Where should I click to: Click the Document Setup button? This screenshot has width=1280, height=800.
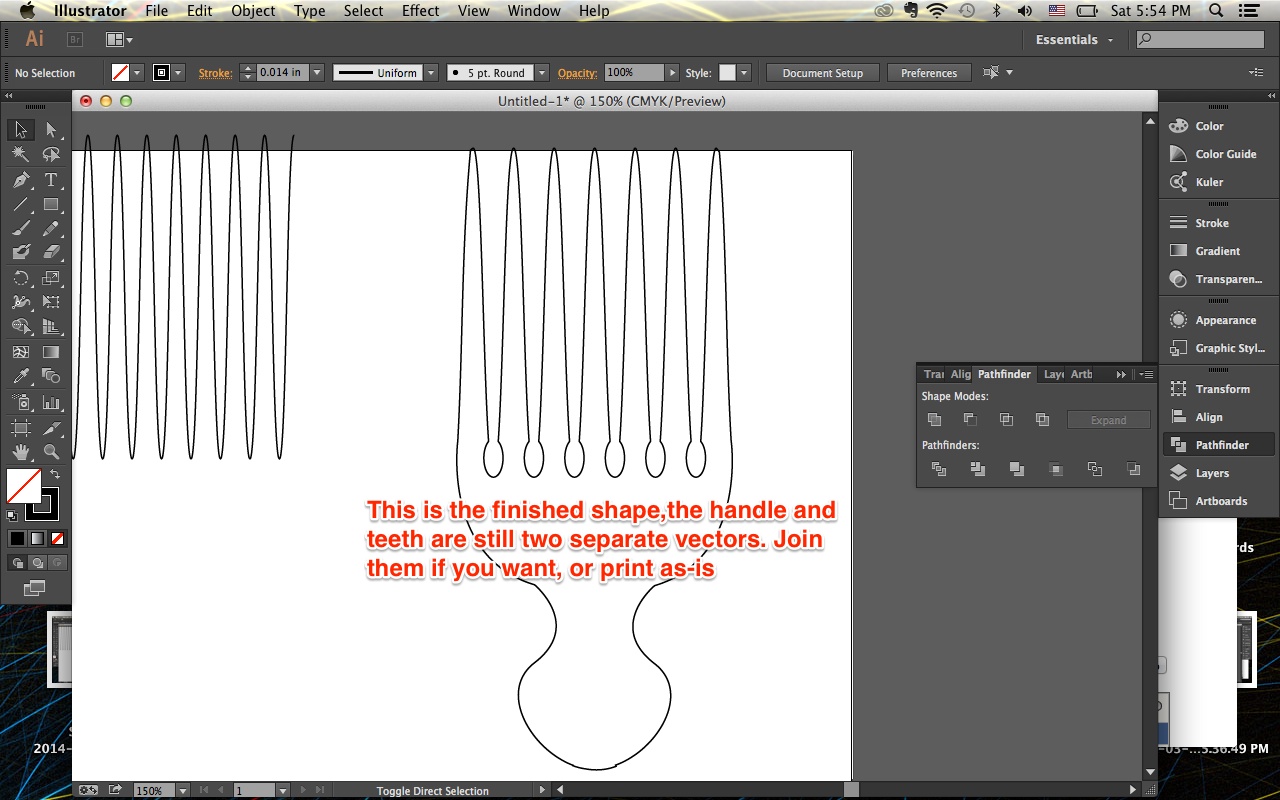point(821,72)
